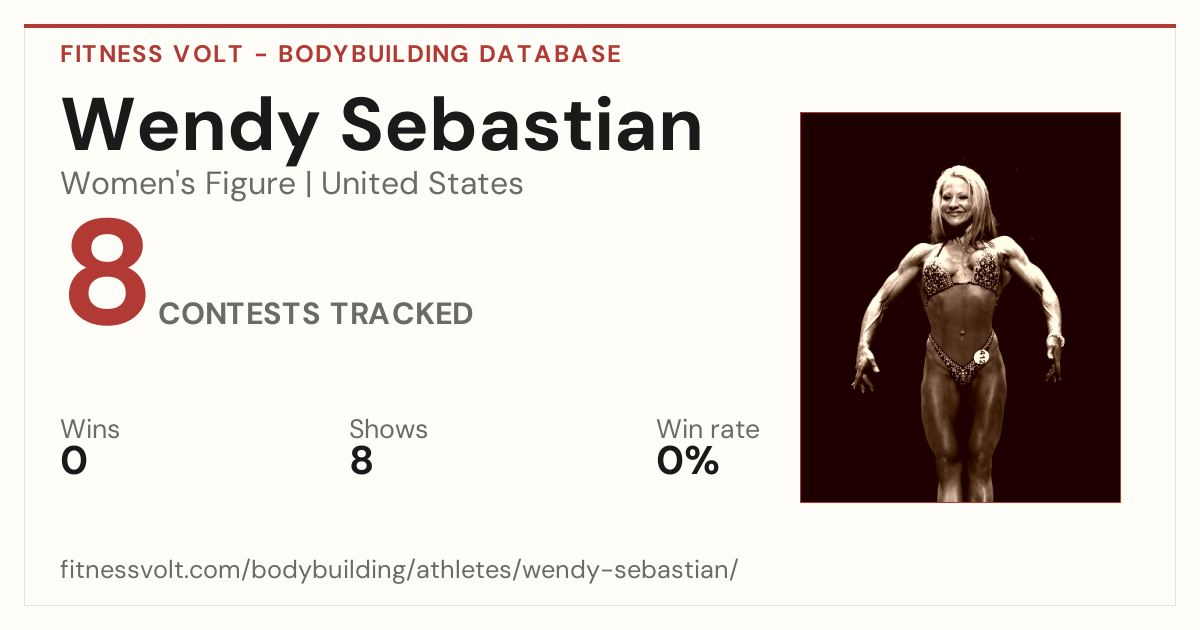Click the Shows value 8

361,461
